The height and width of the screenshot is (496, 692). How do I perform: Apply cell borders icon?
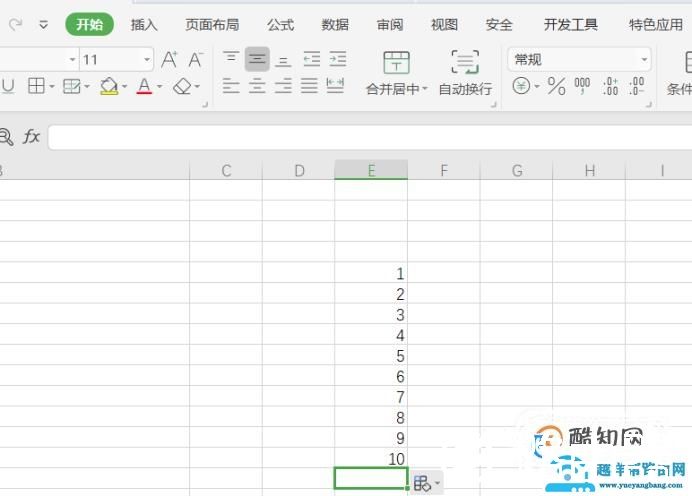(36, 86)
